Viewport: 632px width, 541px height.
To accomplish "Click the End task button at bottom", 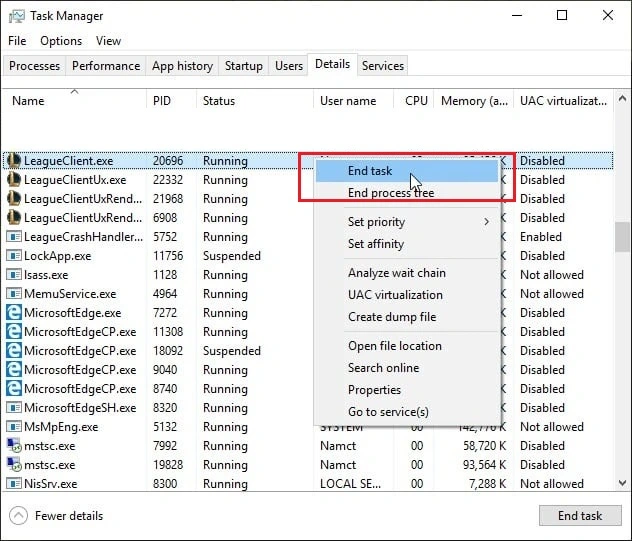I will (580, 516).
